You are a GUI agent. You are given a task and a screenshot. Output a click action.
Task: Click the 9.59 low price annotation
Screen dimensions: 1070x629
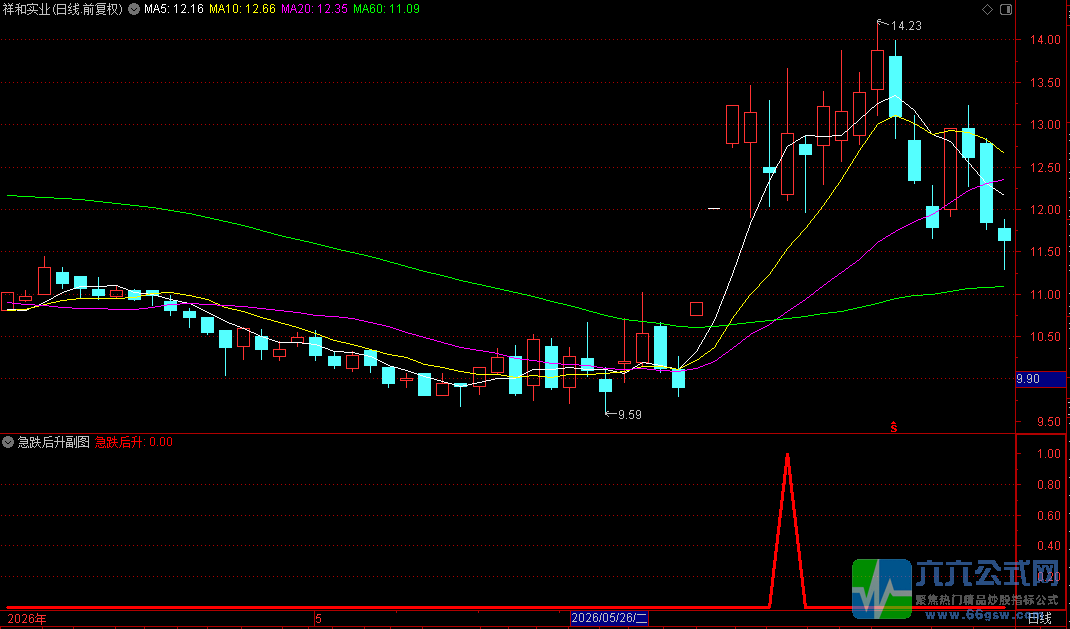630,415
